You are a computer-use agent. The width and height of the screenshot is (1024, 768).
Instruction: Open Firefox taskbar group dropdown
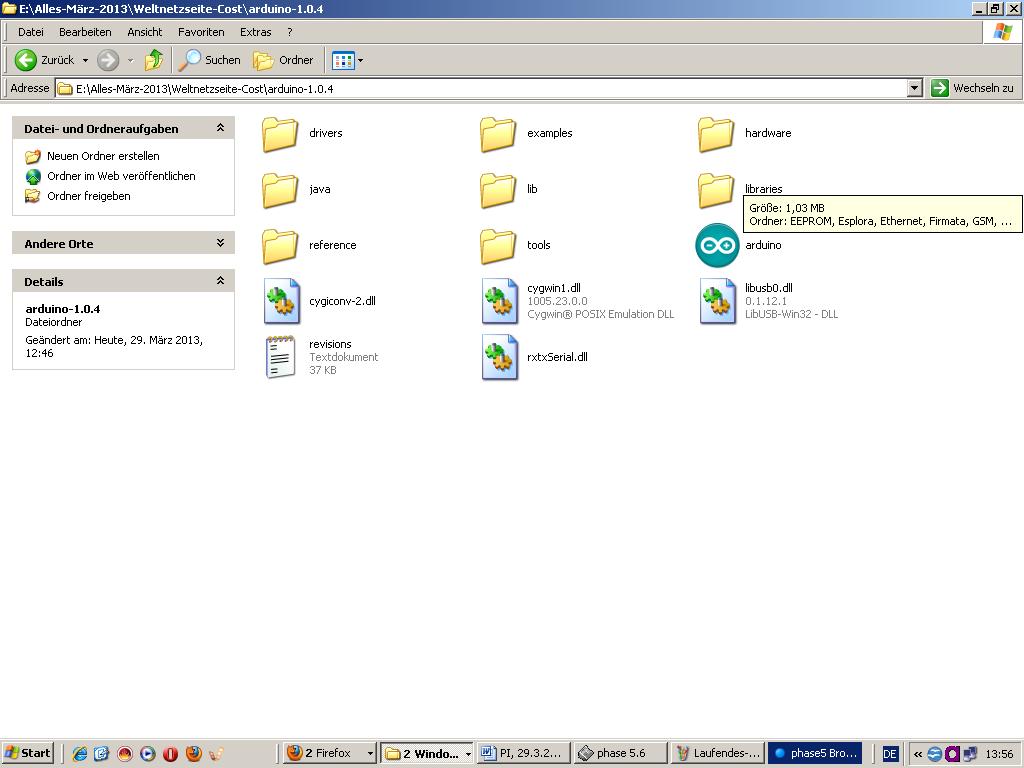point(370,753)
